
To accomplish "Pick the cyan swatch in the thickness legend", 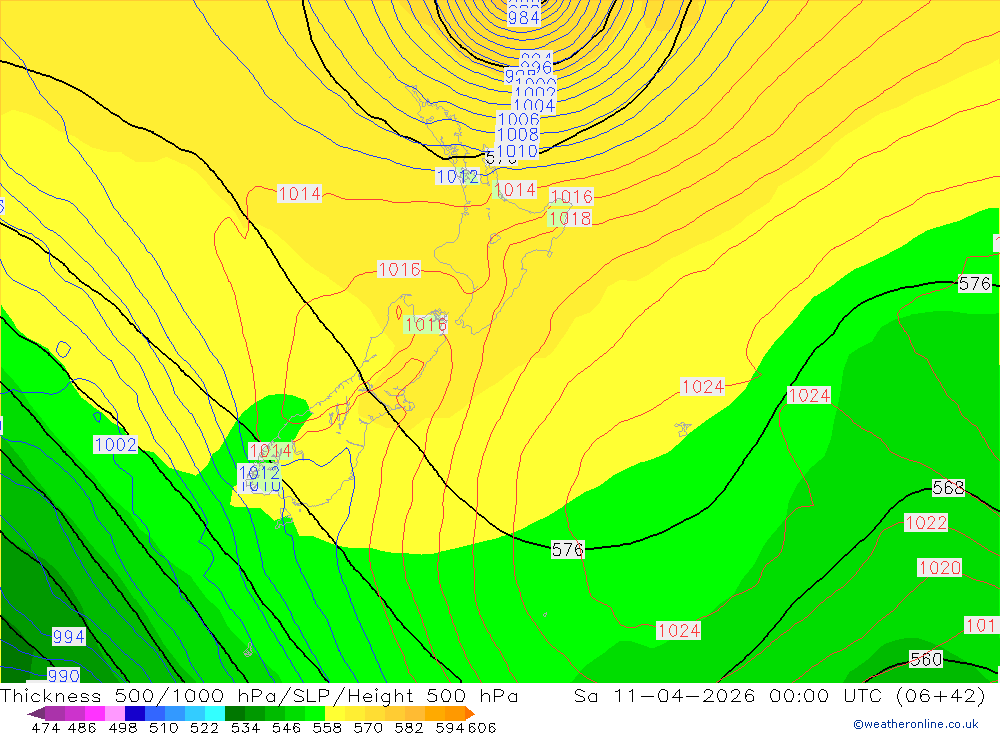I will coord(215,713).
